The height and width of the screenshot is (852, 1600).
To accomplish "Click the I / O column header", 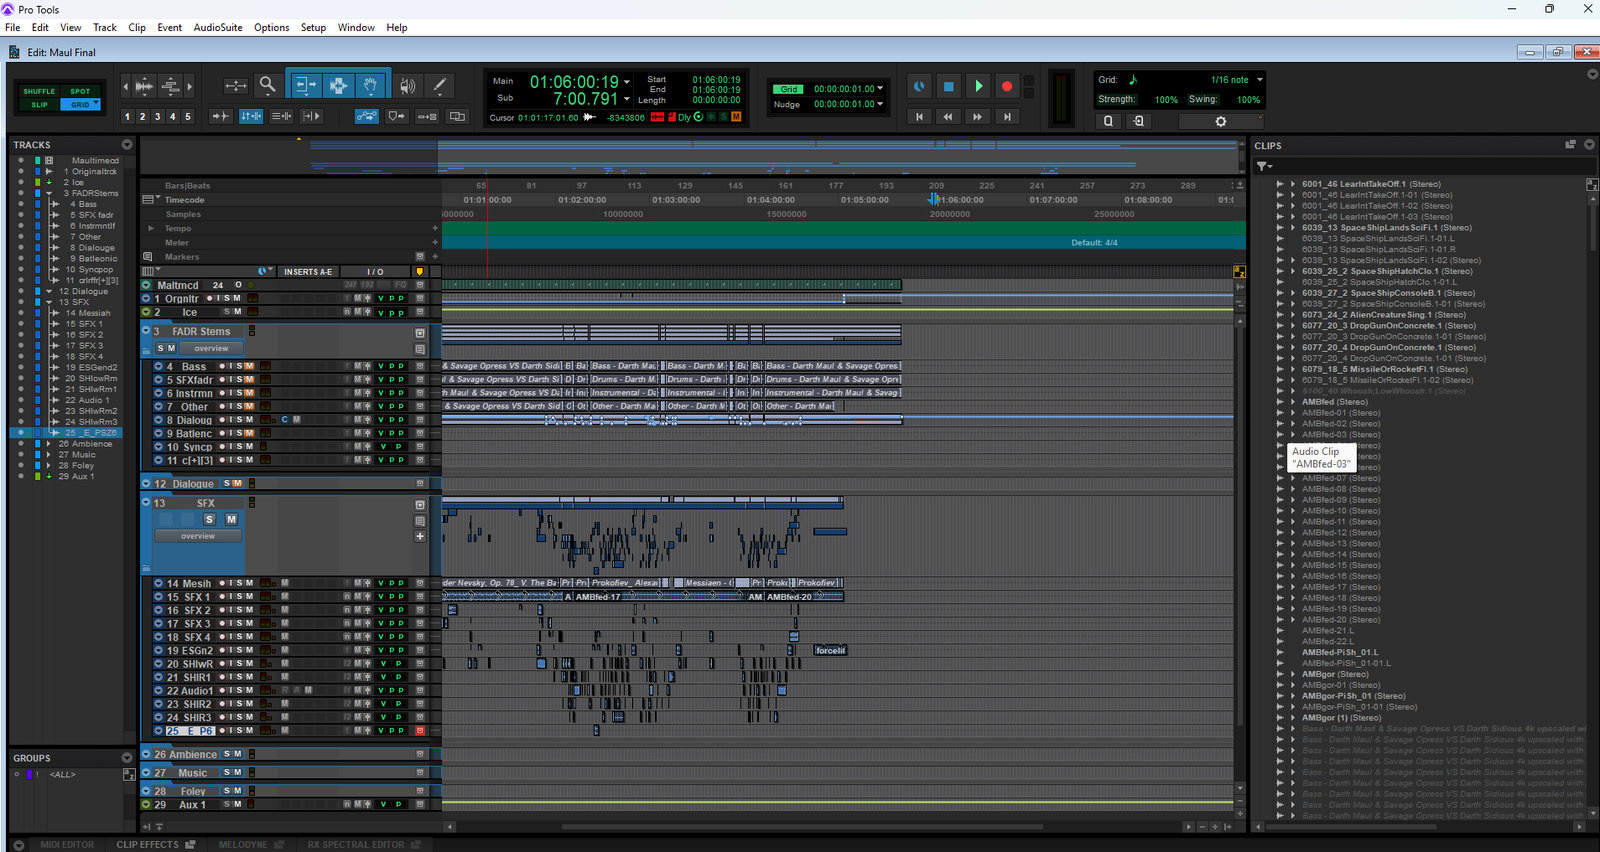I will pos(375,272).
